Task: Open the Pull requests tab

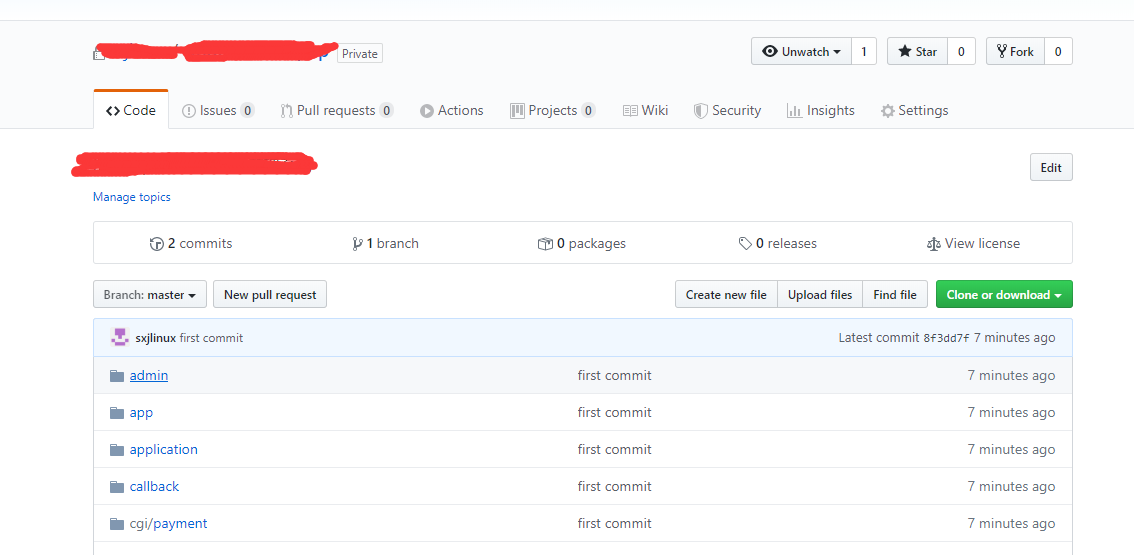Action: click(336, 111)
